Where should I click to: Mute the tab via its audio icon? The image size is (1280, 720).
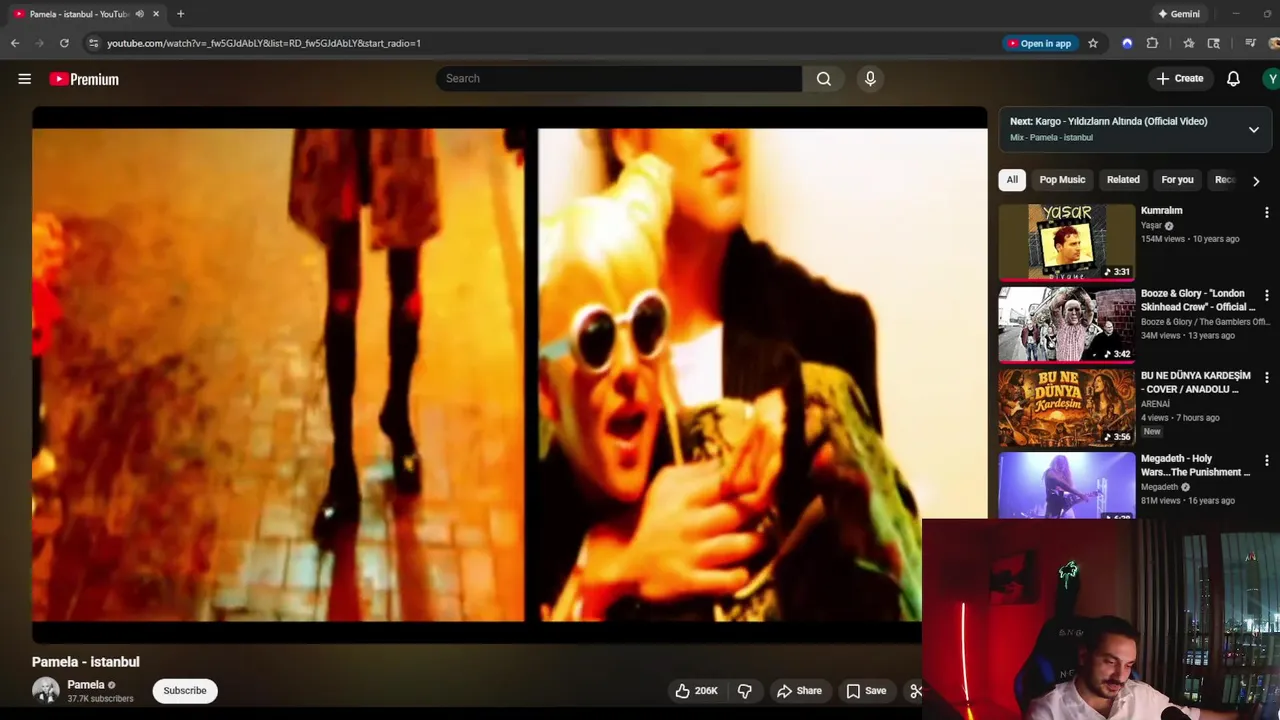[x=139, y=14]
